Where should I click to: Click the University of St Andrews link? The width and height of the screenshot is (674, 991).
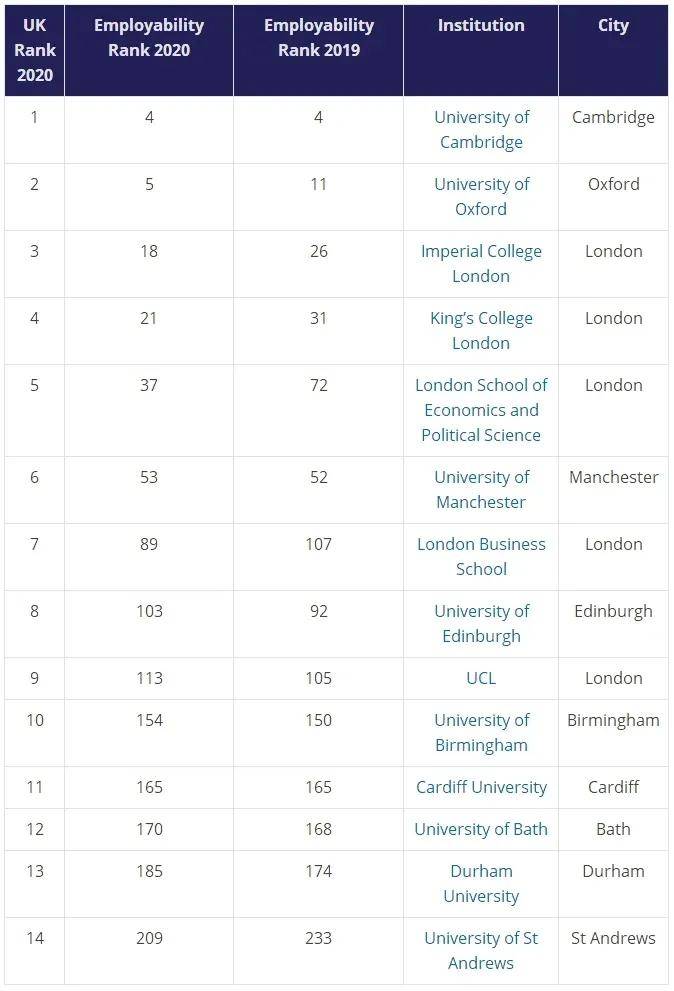(x=481, y=950)
